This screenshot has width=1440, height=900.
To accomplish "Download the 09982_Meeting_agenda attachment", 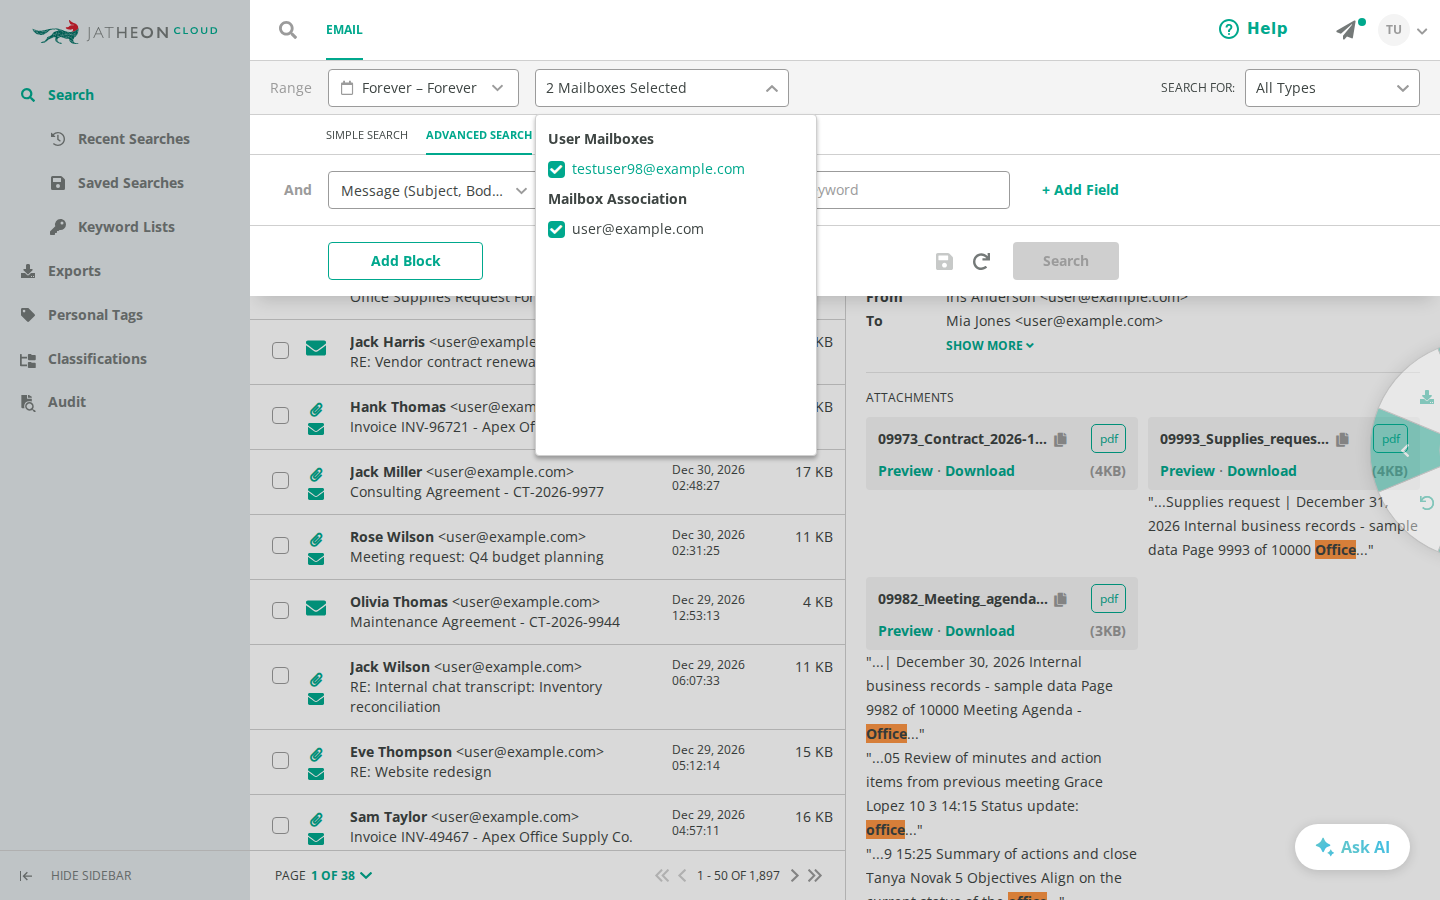I will coord(980,631).
